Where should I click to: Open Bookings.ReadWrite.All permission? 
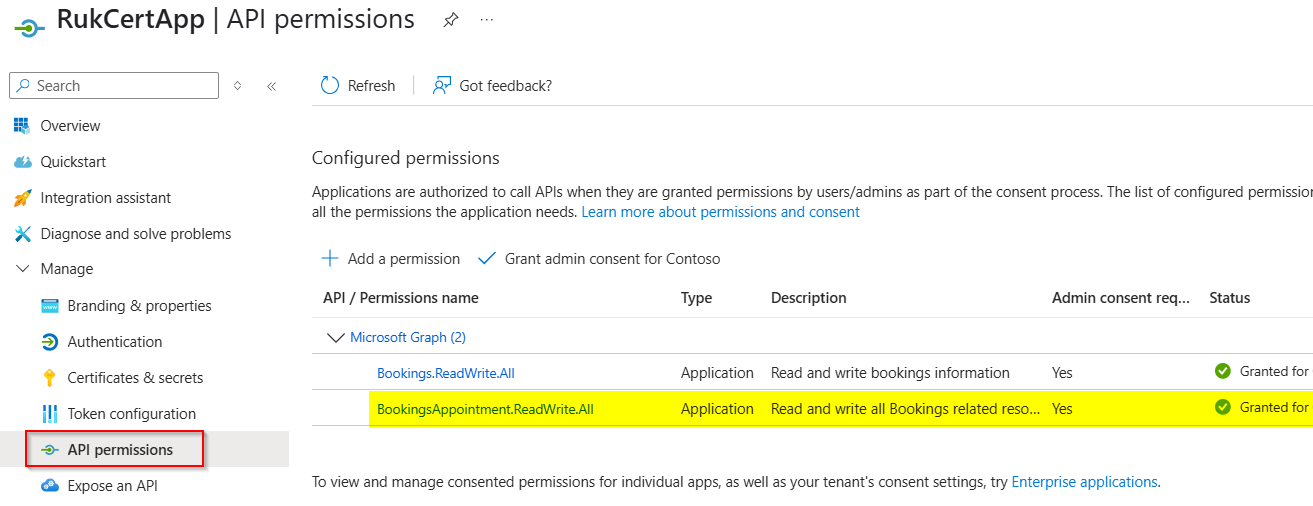tap(446, 373)
